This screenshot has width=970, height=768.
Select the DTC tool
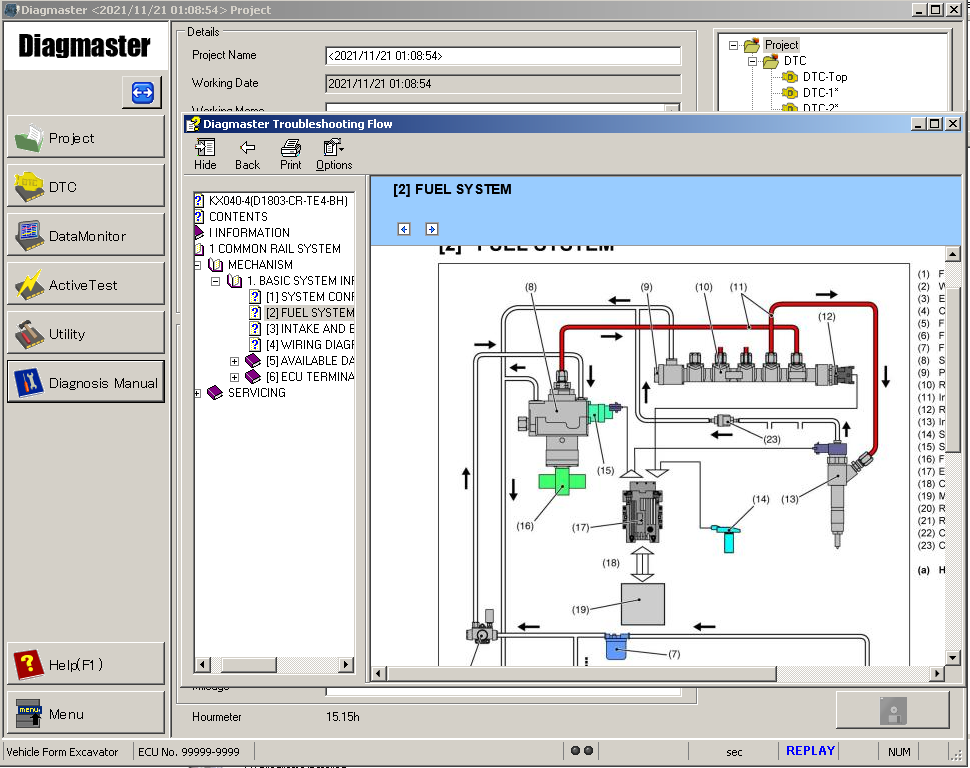click(x=85, y=185)
